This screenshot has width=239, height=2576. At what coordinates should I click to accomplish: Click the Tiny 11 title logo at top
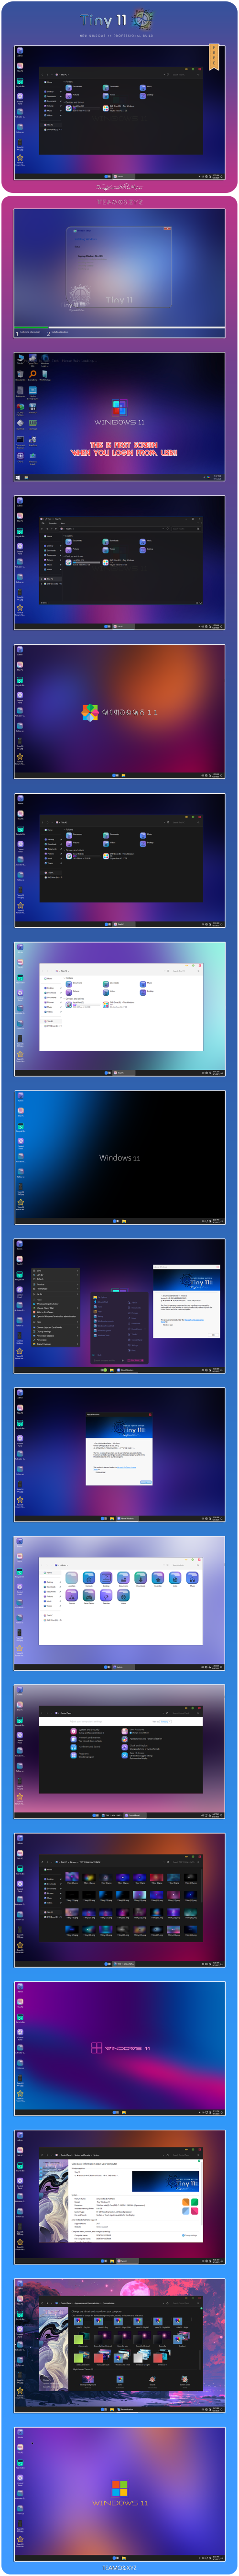[x=118, y=21]
